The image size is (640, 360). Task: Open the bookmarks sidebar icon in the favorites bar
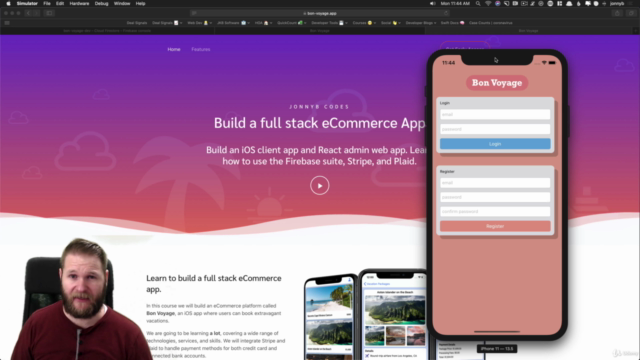click(x=7, y=23)
